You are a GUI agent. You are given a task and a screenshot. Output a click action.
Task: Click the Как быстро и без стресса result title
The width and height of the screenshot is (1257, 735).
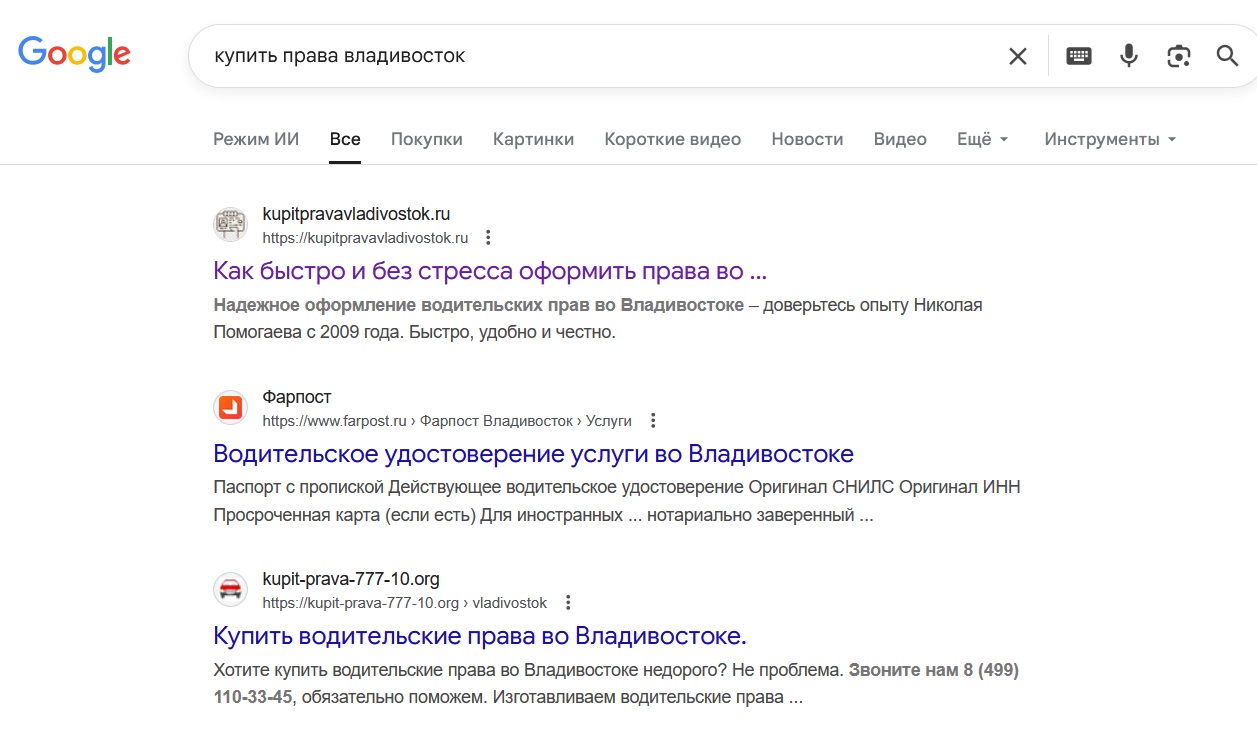tap(490, 271)
